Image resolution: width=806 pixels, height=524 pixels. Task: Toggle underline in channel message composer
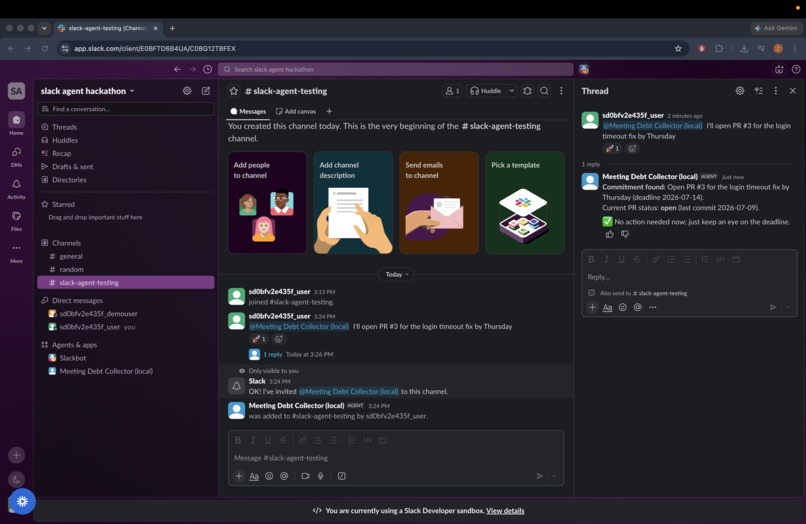[268, 440]
